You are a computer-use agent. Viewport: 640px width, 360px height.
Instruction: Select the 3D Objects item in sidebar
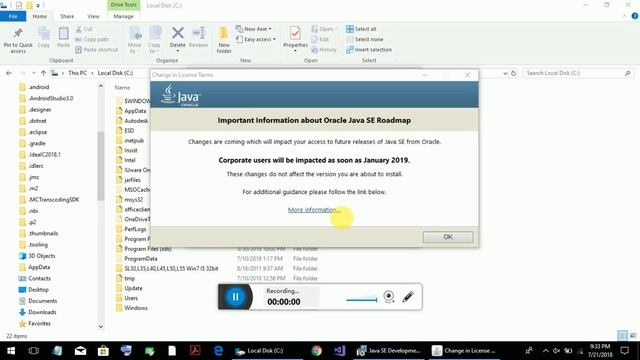(x=37, y=256)
